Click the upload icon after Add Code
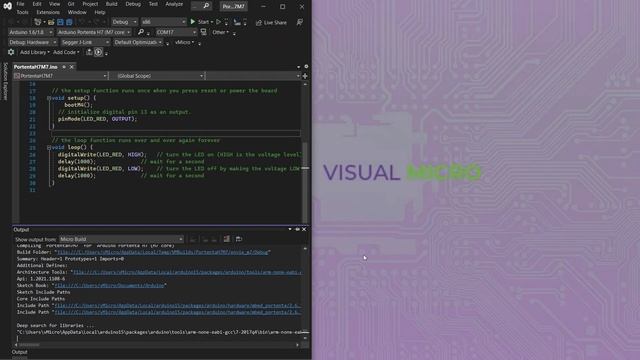 [89, 52]
